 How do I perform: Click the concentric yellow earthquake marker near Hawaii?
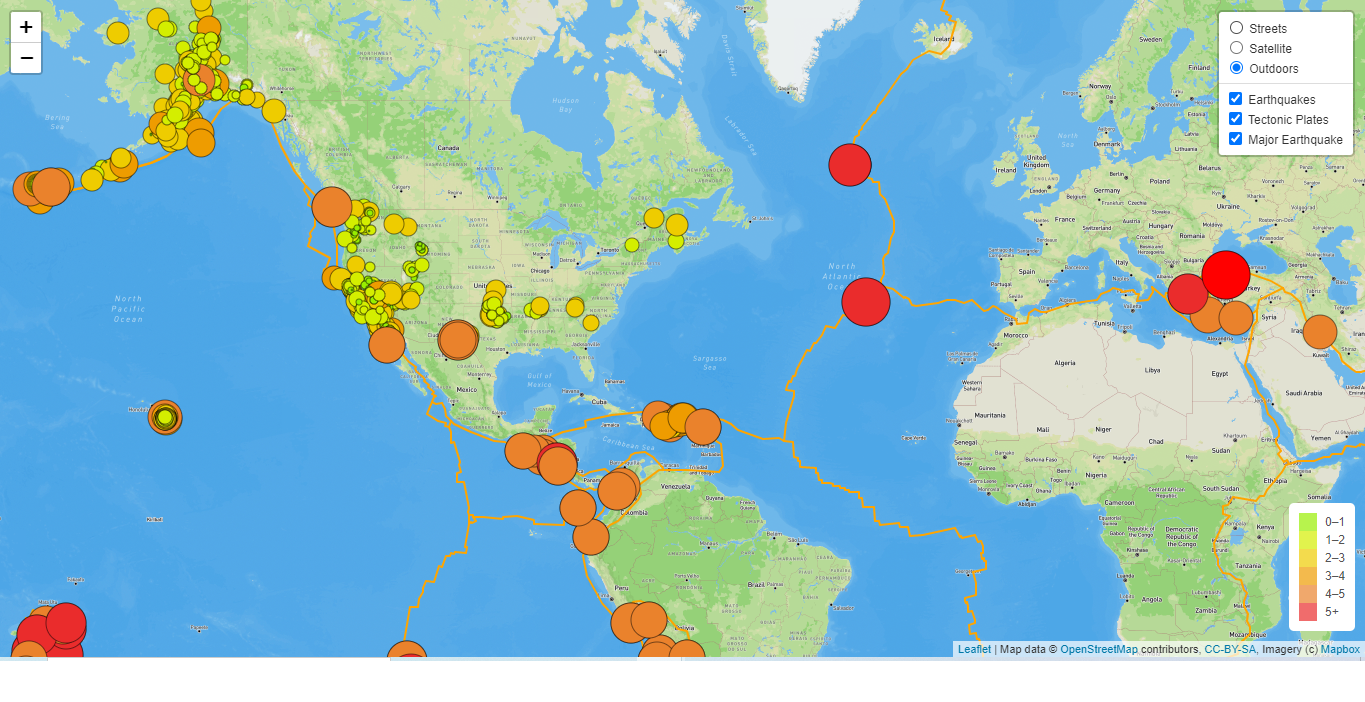pyautogui.click(x=166, y=419)
